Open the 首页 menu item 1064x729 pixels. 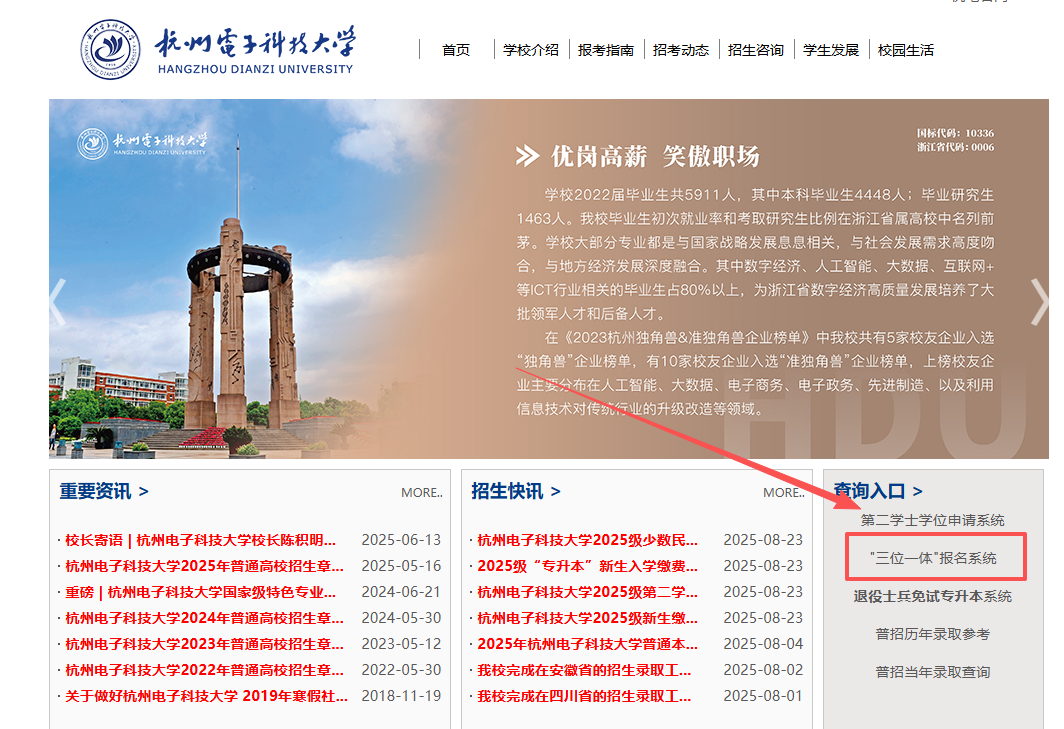click(x=456, y=50)
